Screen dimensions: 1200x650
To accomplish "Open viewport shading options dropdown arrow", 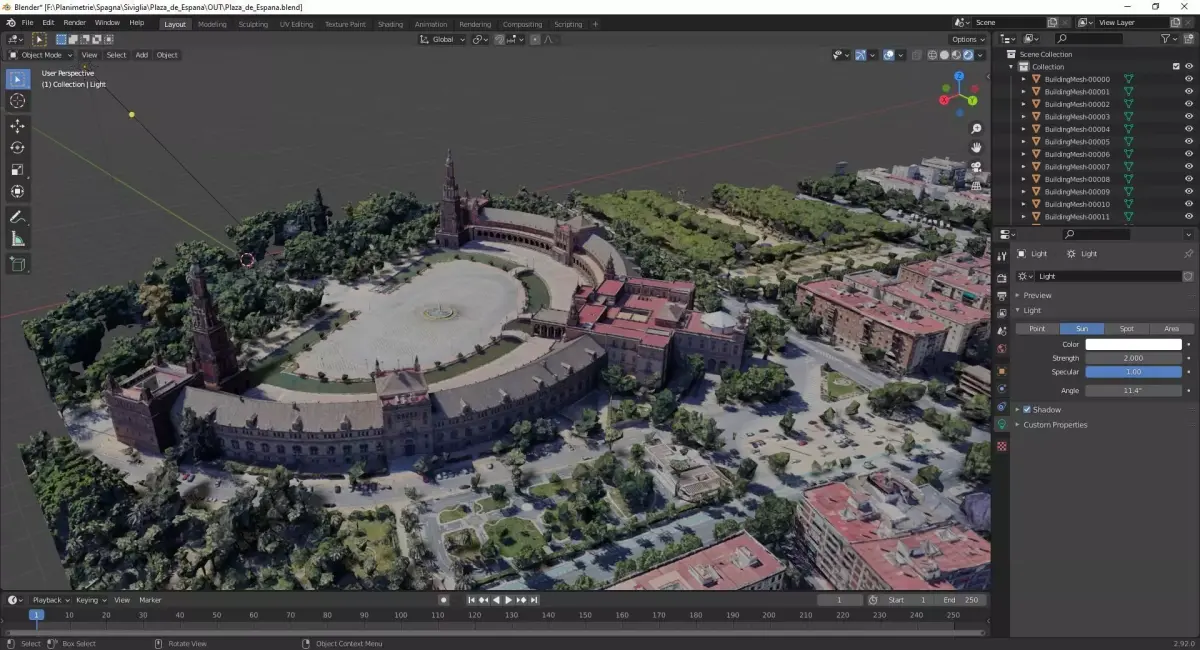I will (x=982, y=55).
